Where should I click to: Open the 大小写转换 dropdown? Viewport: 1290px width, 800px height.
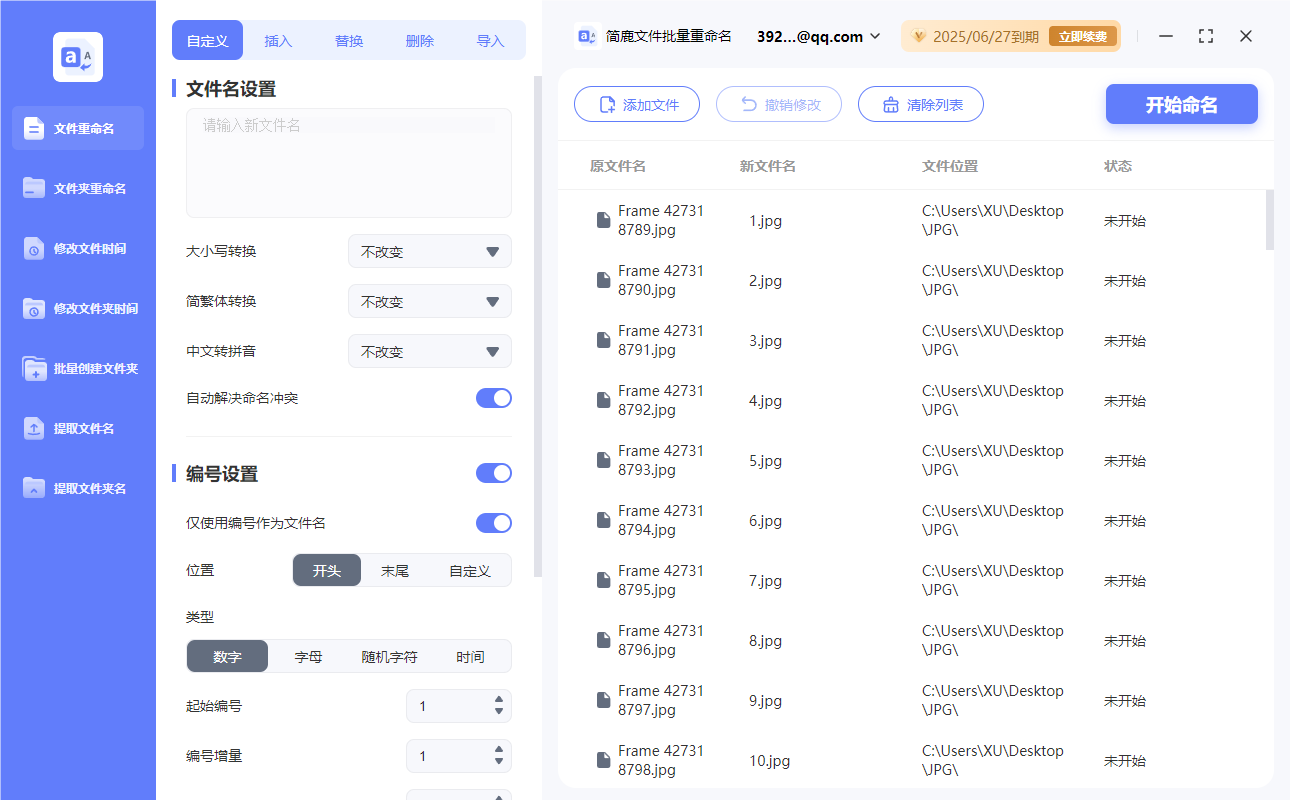click(429, 251)
